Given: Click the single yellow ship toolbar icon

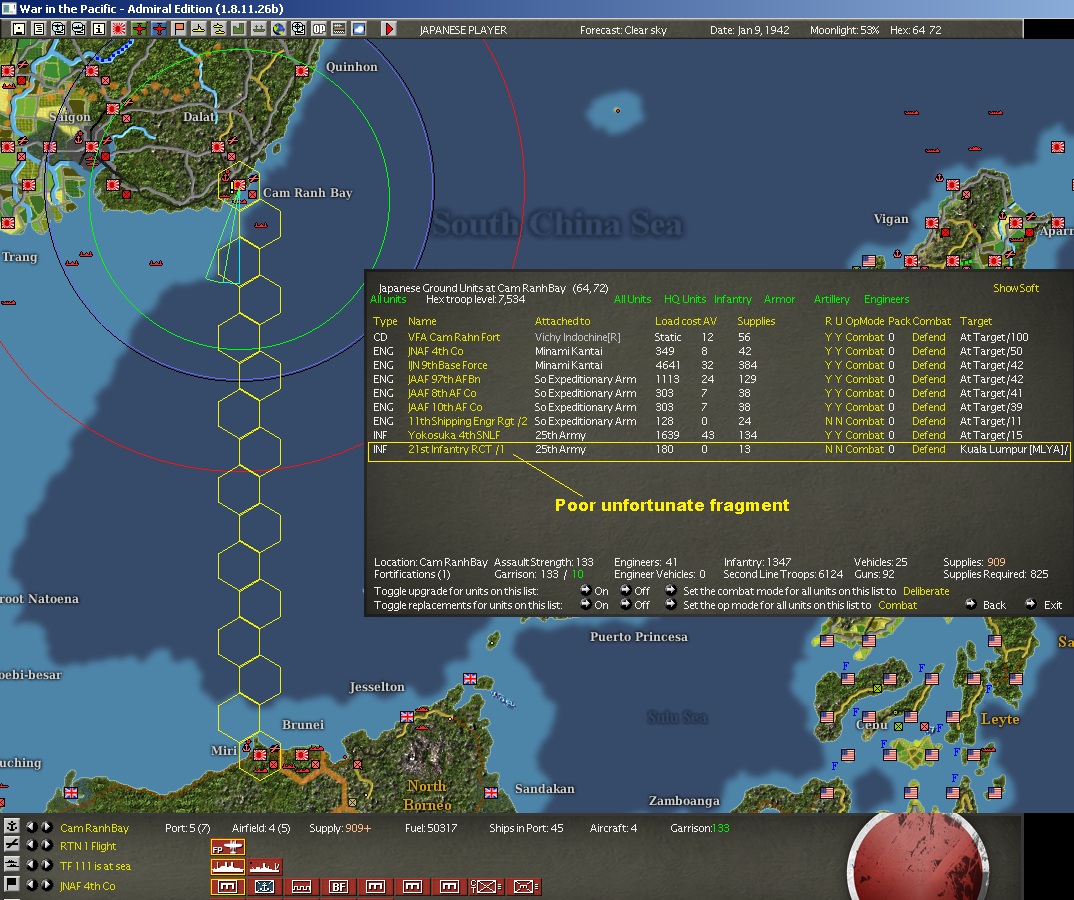Looking at the screenshot, I should click(199, 29).
